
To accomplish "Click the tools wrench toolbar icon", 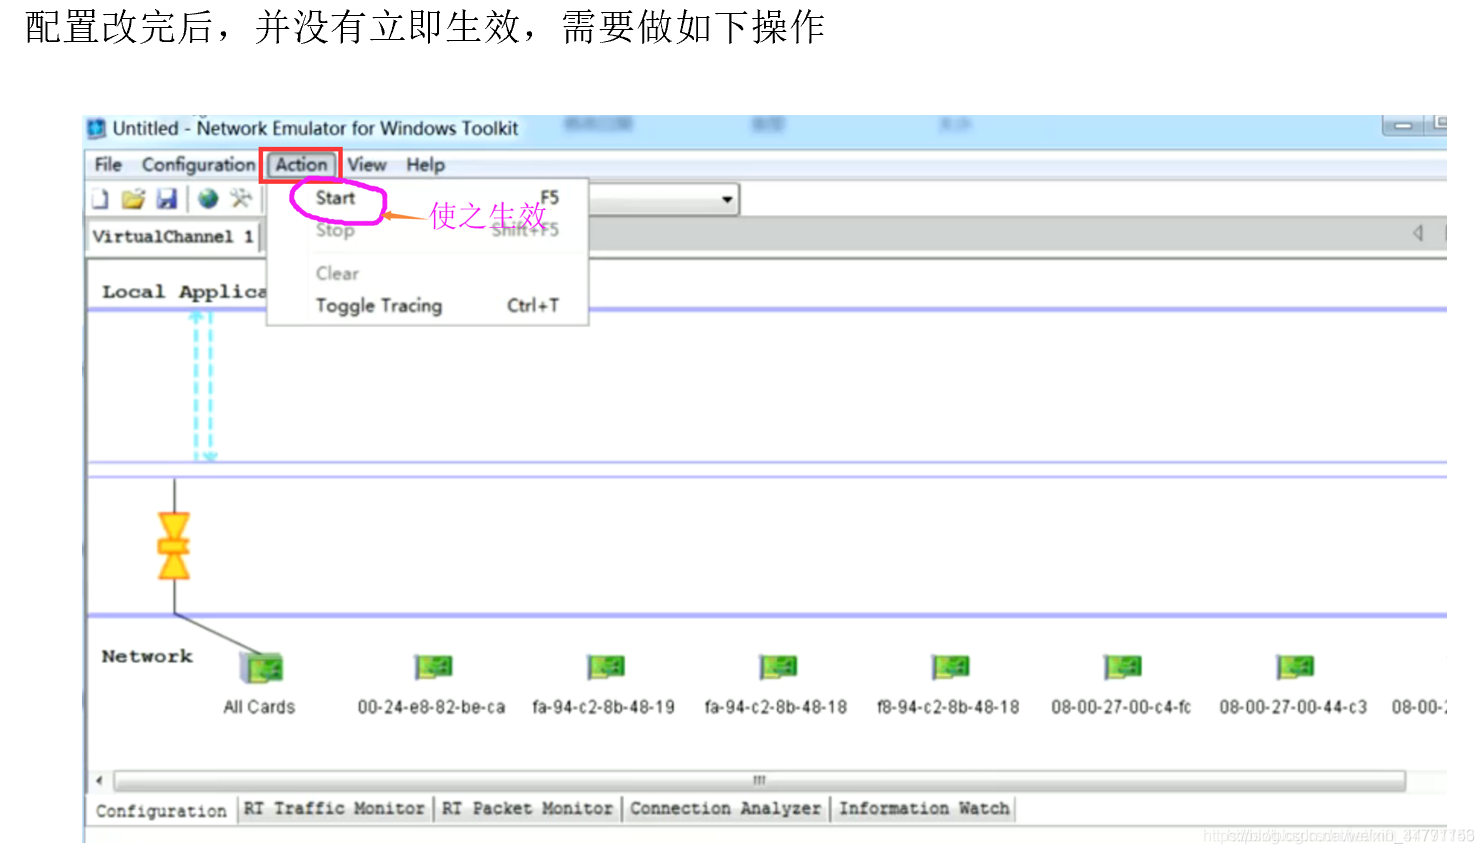I will 241,199.
